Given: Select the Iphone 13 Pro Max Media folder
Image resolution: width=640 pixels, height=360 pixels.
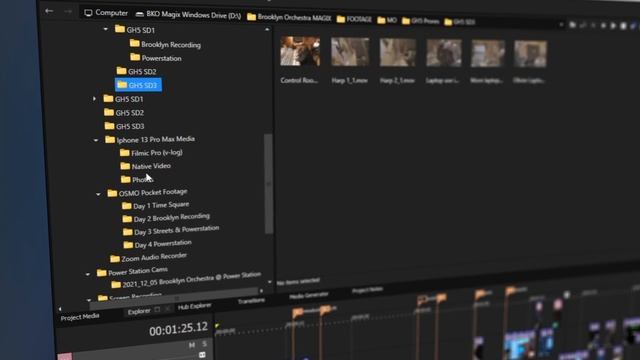Looking at the screenshot, I should click(x=150, y=140).
